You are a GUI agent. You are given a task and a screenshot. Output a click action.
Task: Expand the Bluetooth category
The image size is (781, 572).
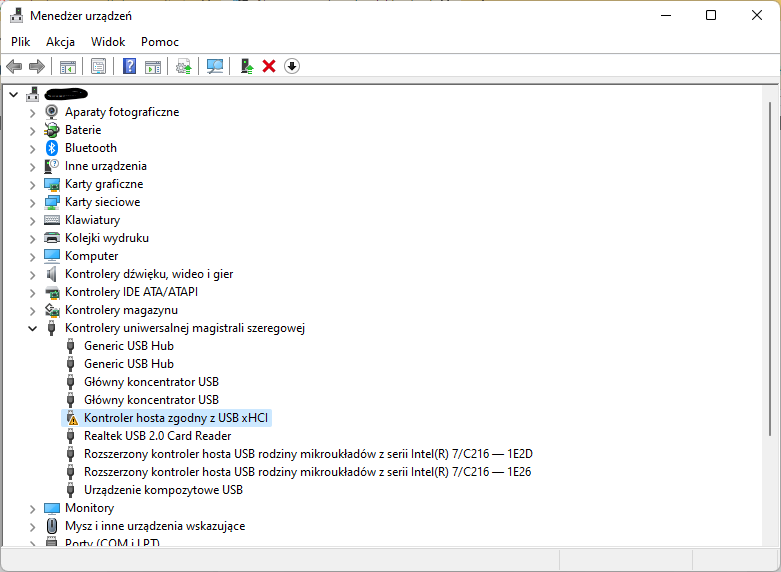coord(33,148)
